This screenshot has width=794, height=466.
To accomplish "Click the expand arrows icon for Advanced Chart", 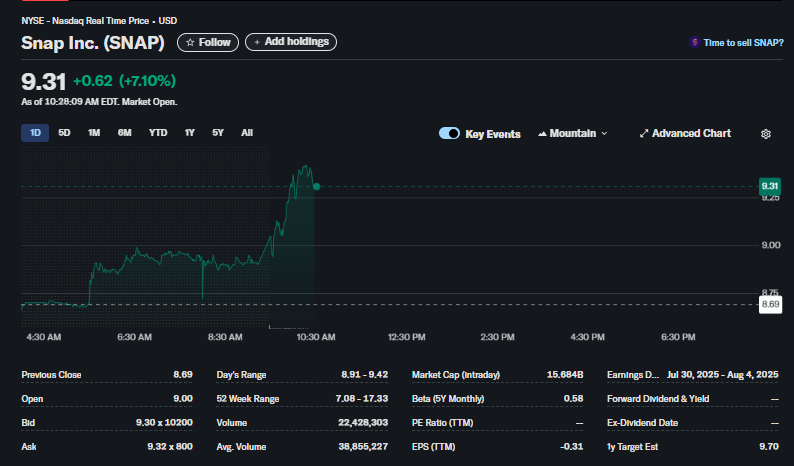I will (644, 134).
